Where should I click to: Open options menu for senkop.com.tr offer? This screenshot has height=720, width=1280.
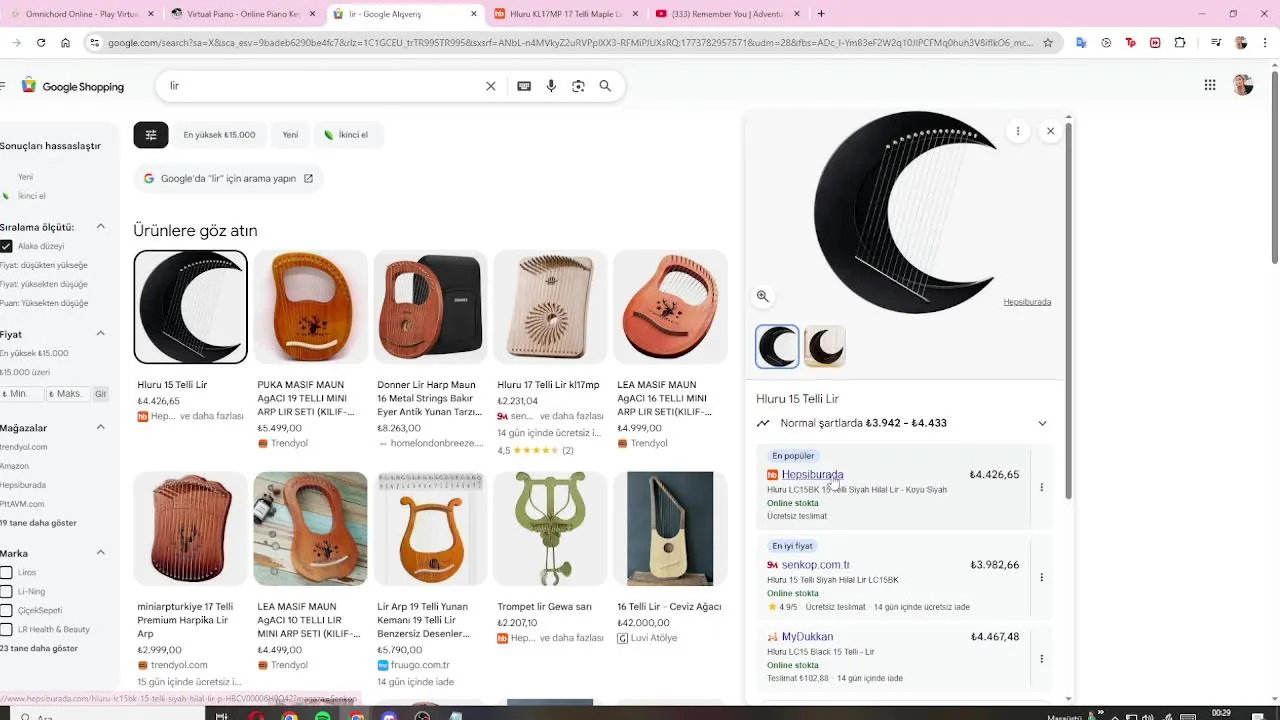pos(1041,578)
